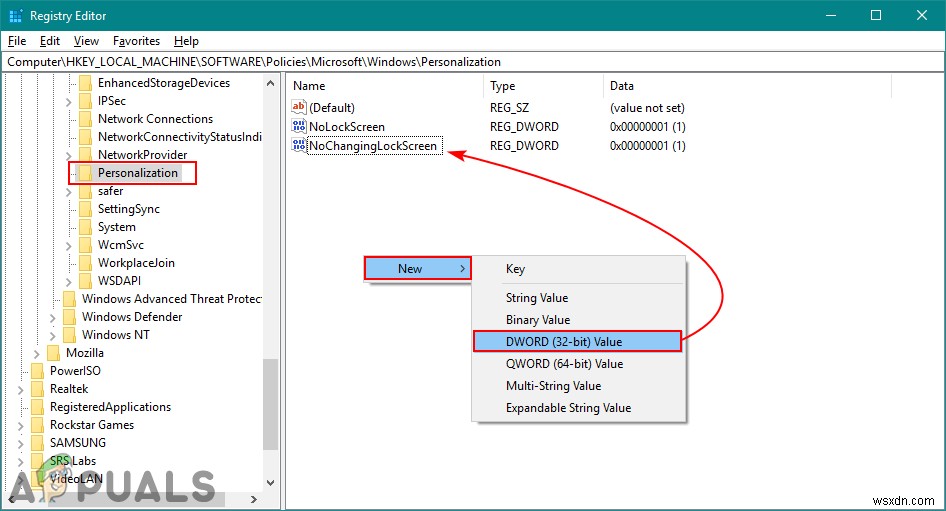Select the NoLockScreen value name
The width and height of the screenshot is (946, 511).
point(347,127)
